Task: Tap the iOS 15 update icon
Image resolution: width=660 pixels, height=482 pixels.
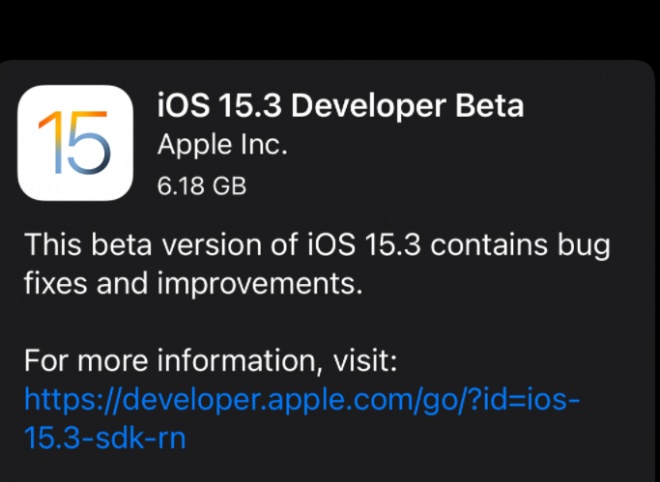Action: pos(75,143)
